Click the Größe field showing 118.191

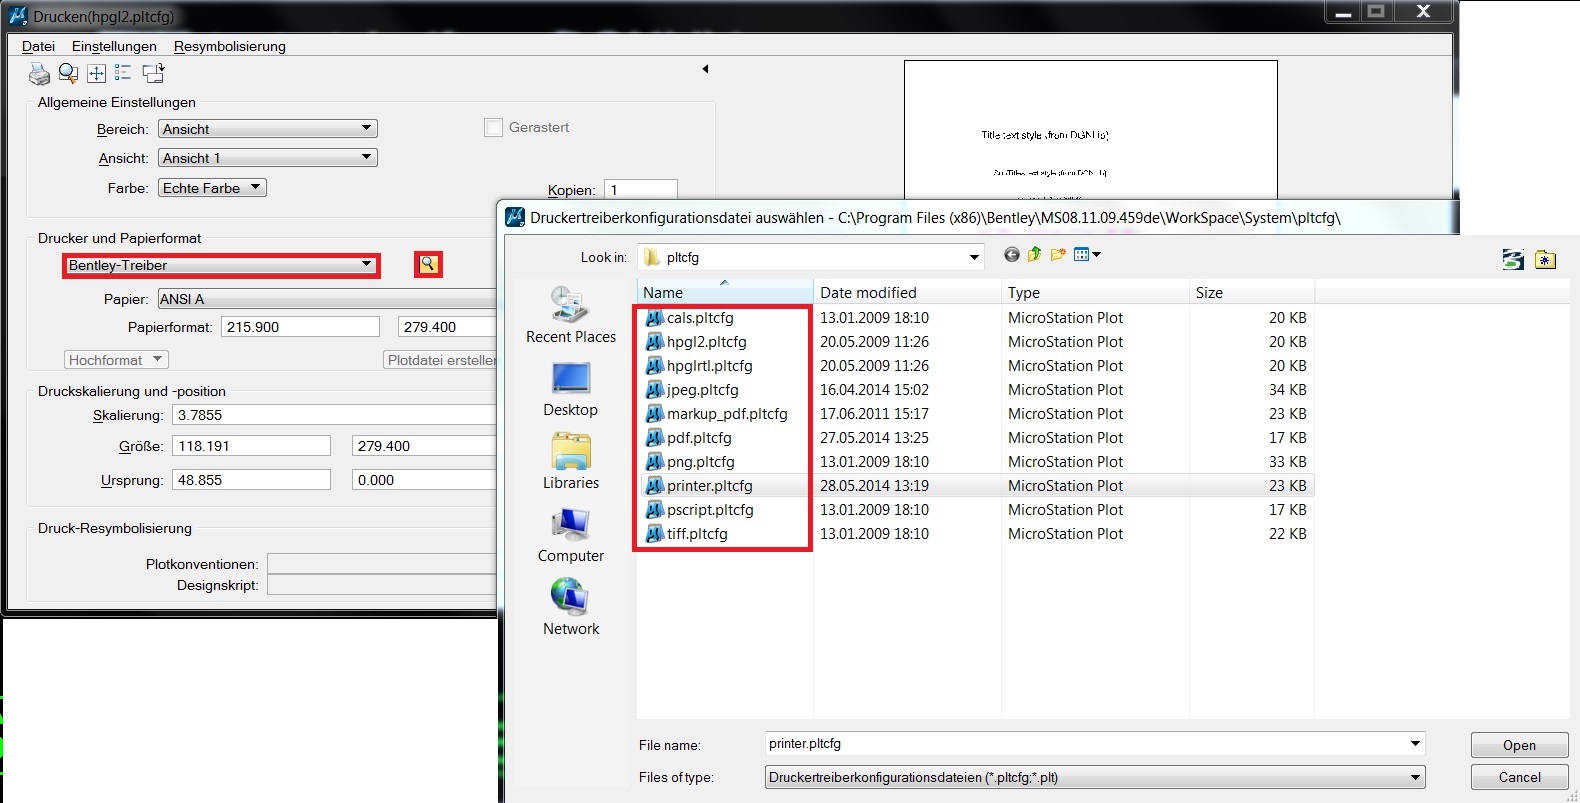[x=251, y=446]
